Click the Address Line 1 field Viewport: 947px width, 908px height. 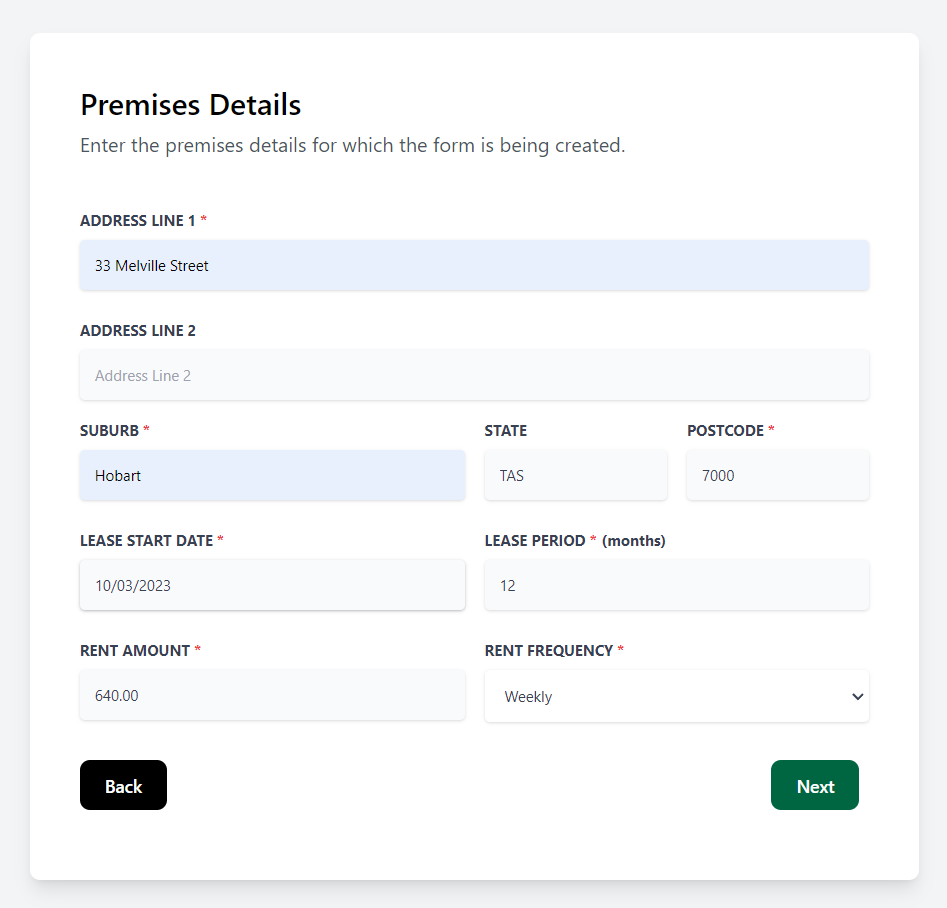tap(474, 265)
